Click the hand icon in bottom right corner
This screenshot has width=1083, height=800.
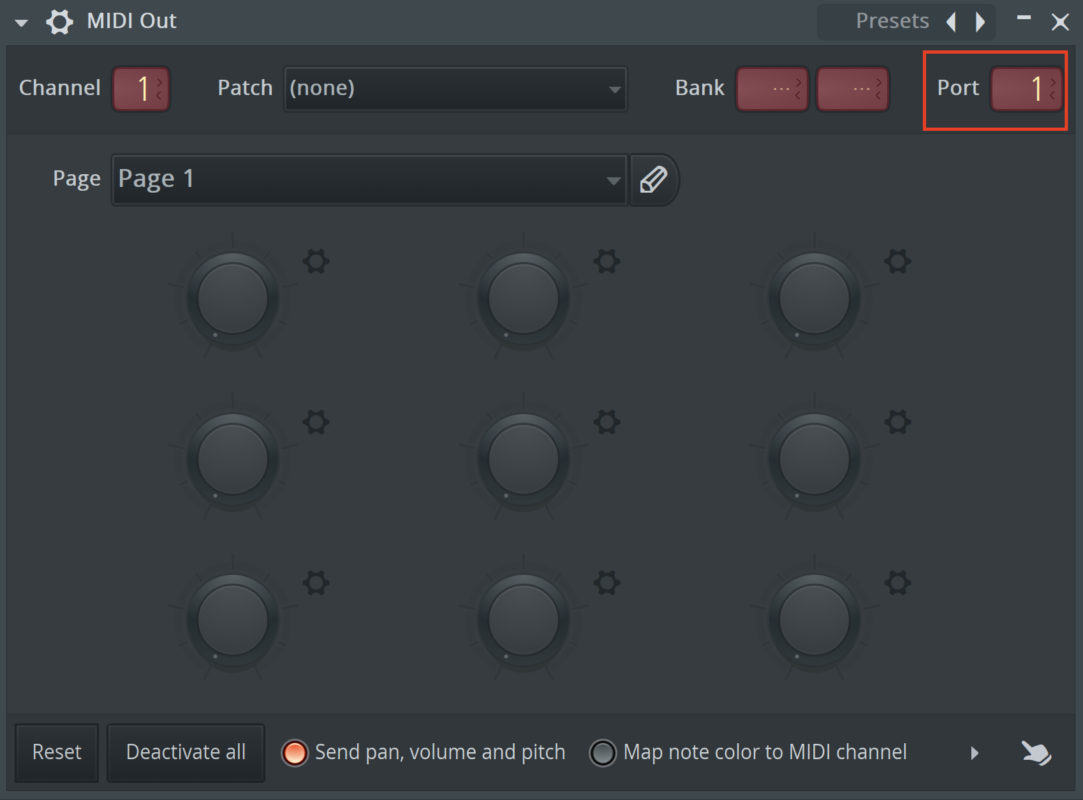[1036, 753]
